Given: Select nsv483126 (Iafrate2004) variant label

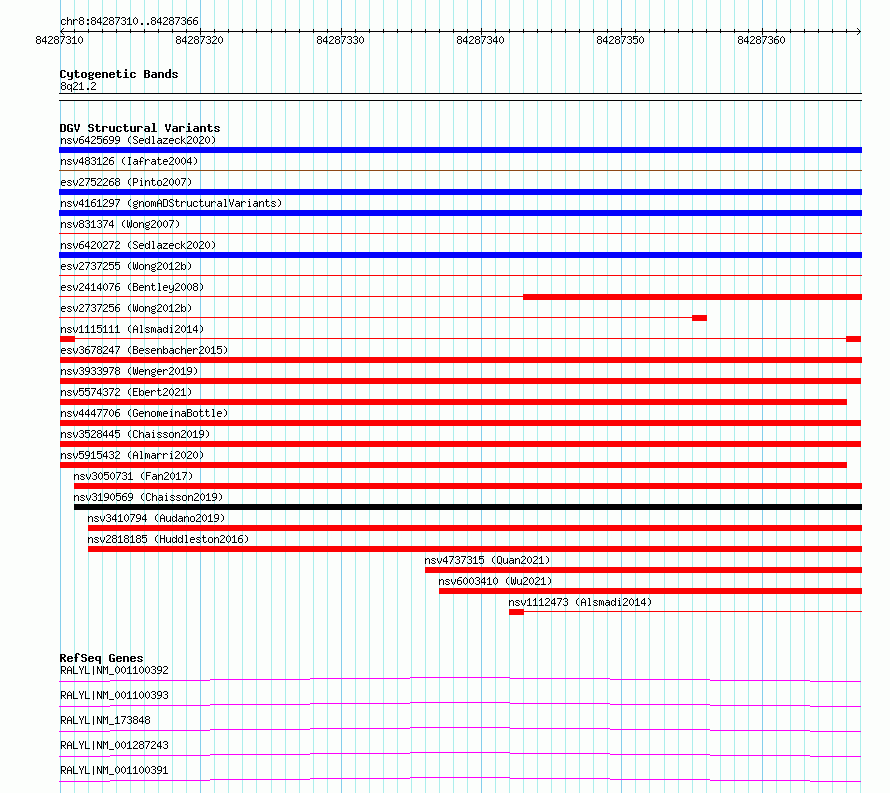Looking at the screenshot, I should 129,161.
